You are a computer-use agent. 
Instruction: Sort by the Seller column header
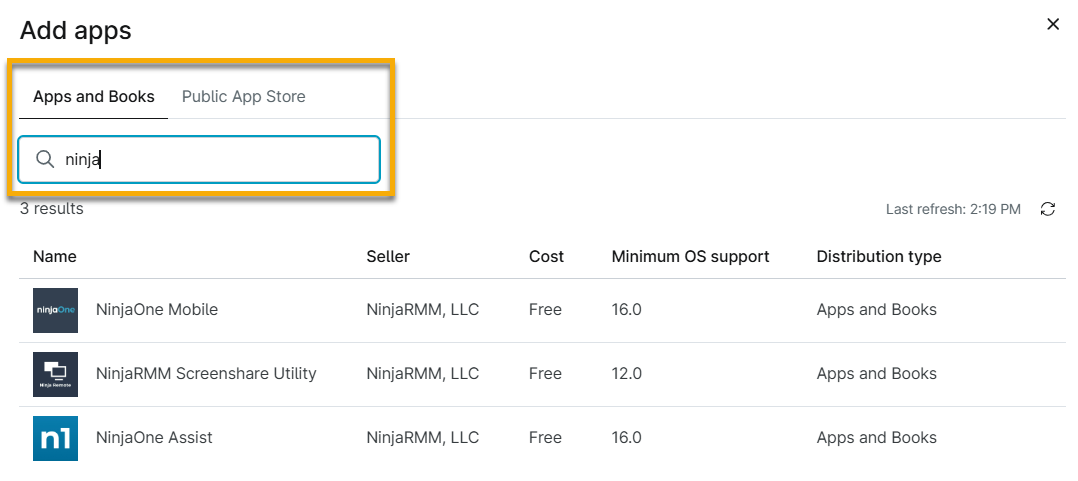click(388, 257)
